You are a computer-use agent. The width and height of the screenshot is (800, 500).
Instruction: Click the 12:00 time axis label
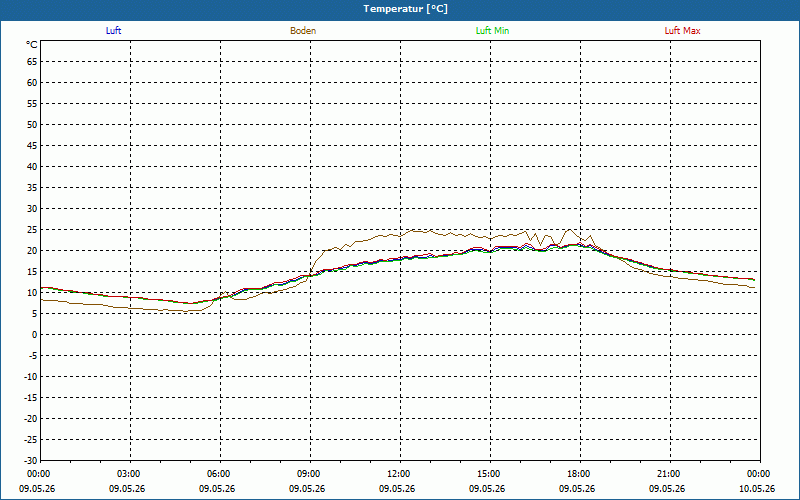click(398, 474)
